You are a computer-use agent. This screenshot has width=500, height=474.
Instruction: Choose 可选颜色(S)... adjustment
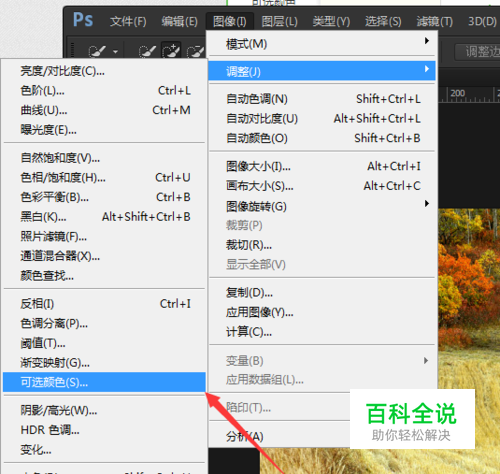[104, 382]
